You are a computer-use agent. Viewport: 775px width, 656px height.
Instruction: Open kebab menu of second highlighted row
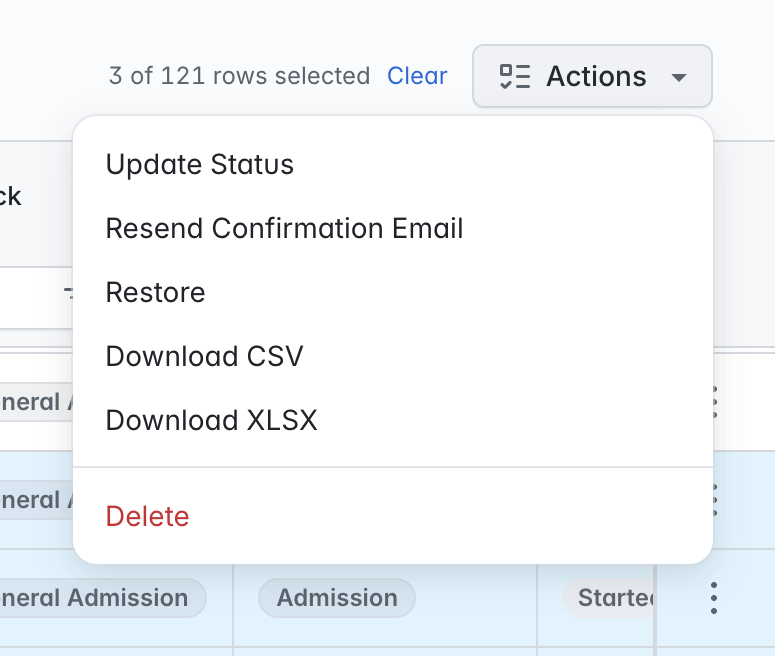coord(715,500)
